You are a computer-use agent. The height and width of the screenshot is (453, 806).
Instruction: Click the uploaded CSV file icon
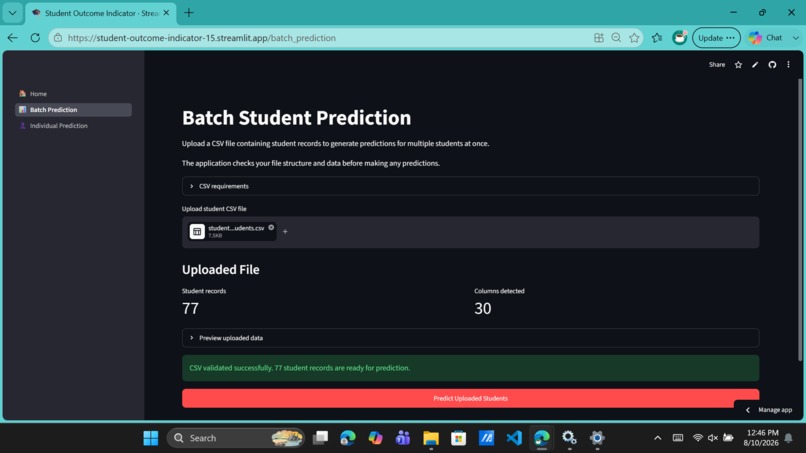pyautogui.click(x=197, y=231)
